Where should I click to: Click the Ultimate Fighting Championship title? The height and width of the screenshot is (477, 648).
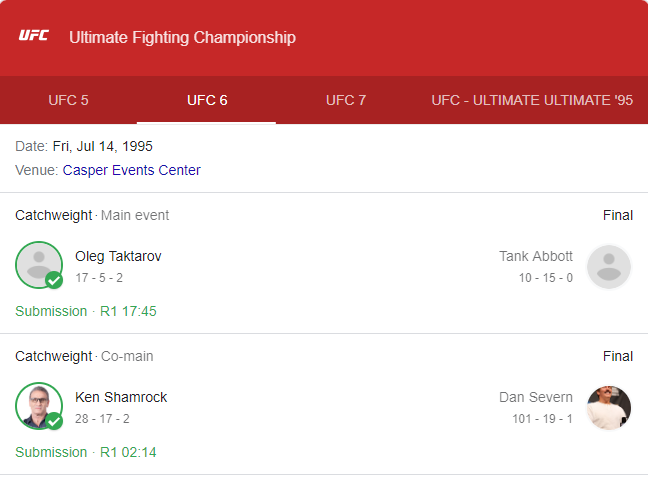pyautogui.click(x=182, y=38)
